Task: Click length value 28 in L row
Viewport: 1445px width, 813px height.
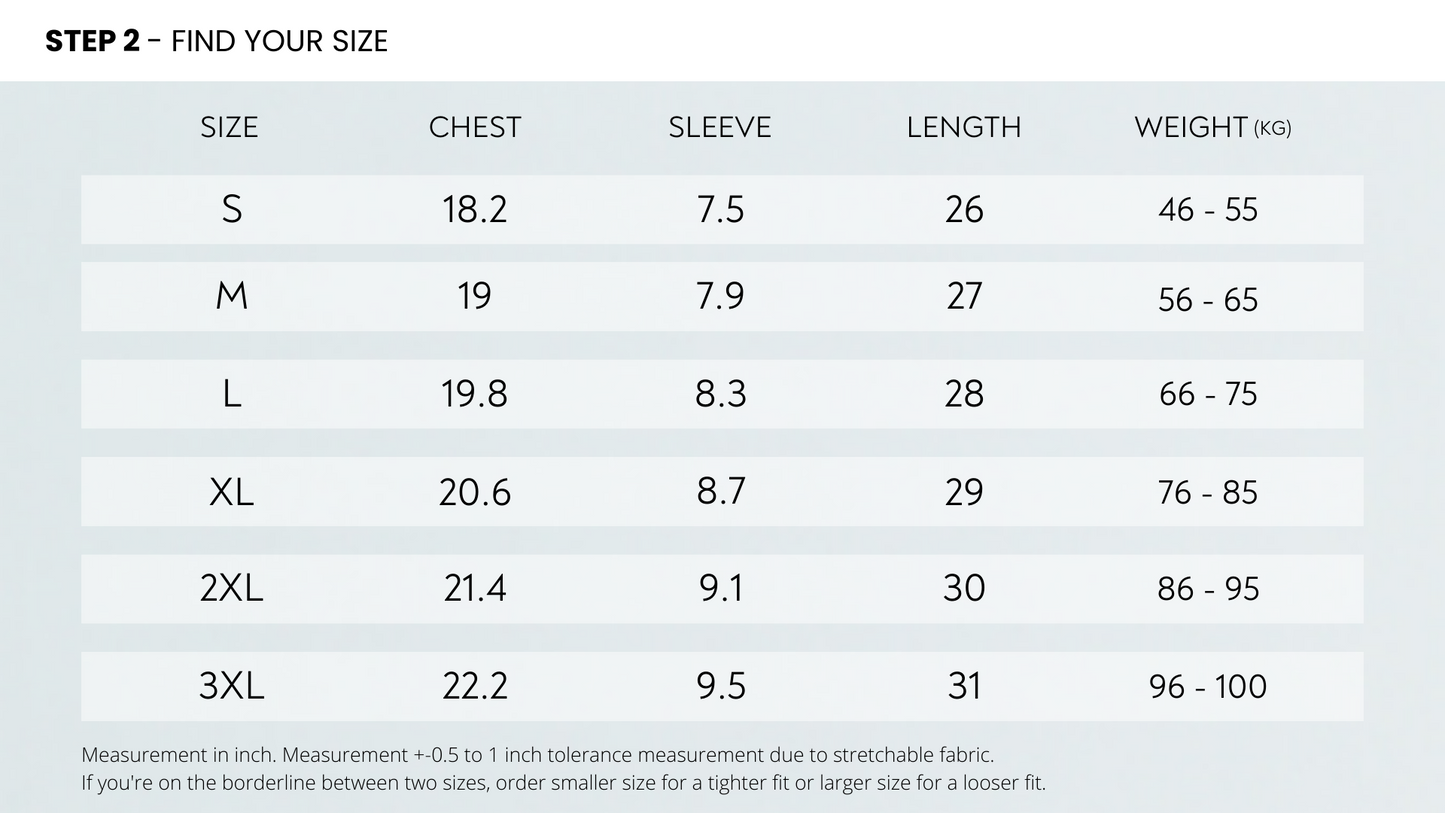Action: tap(964, 394)
